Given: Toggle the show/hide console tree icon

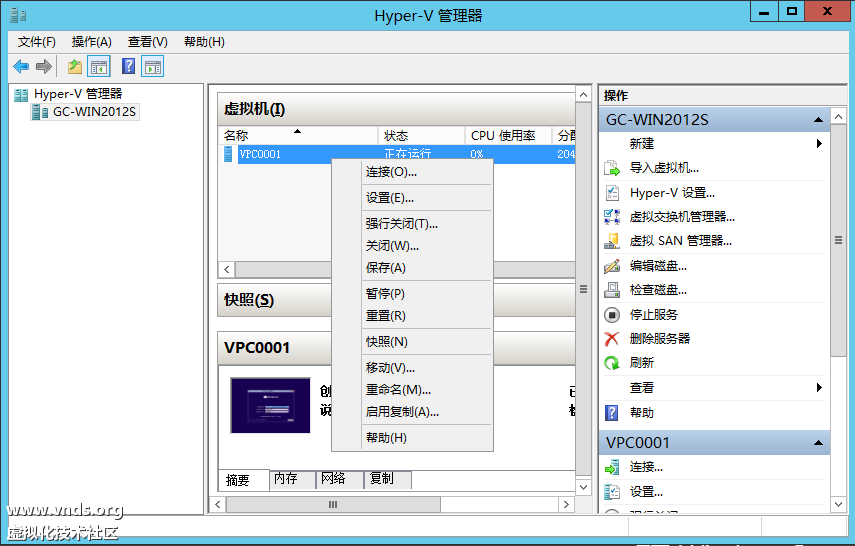Looking at the screenshot, I should pos(99,67).
